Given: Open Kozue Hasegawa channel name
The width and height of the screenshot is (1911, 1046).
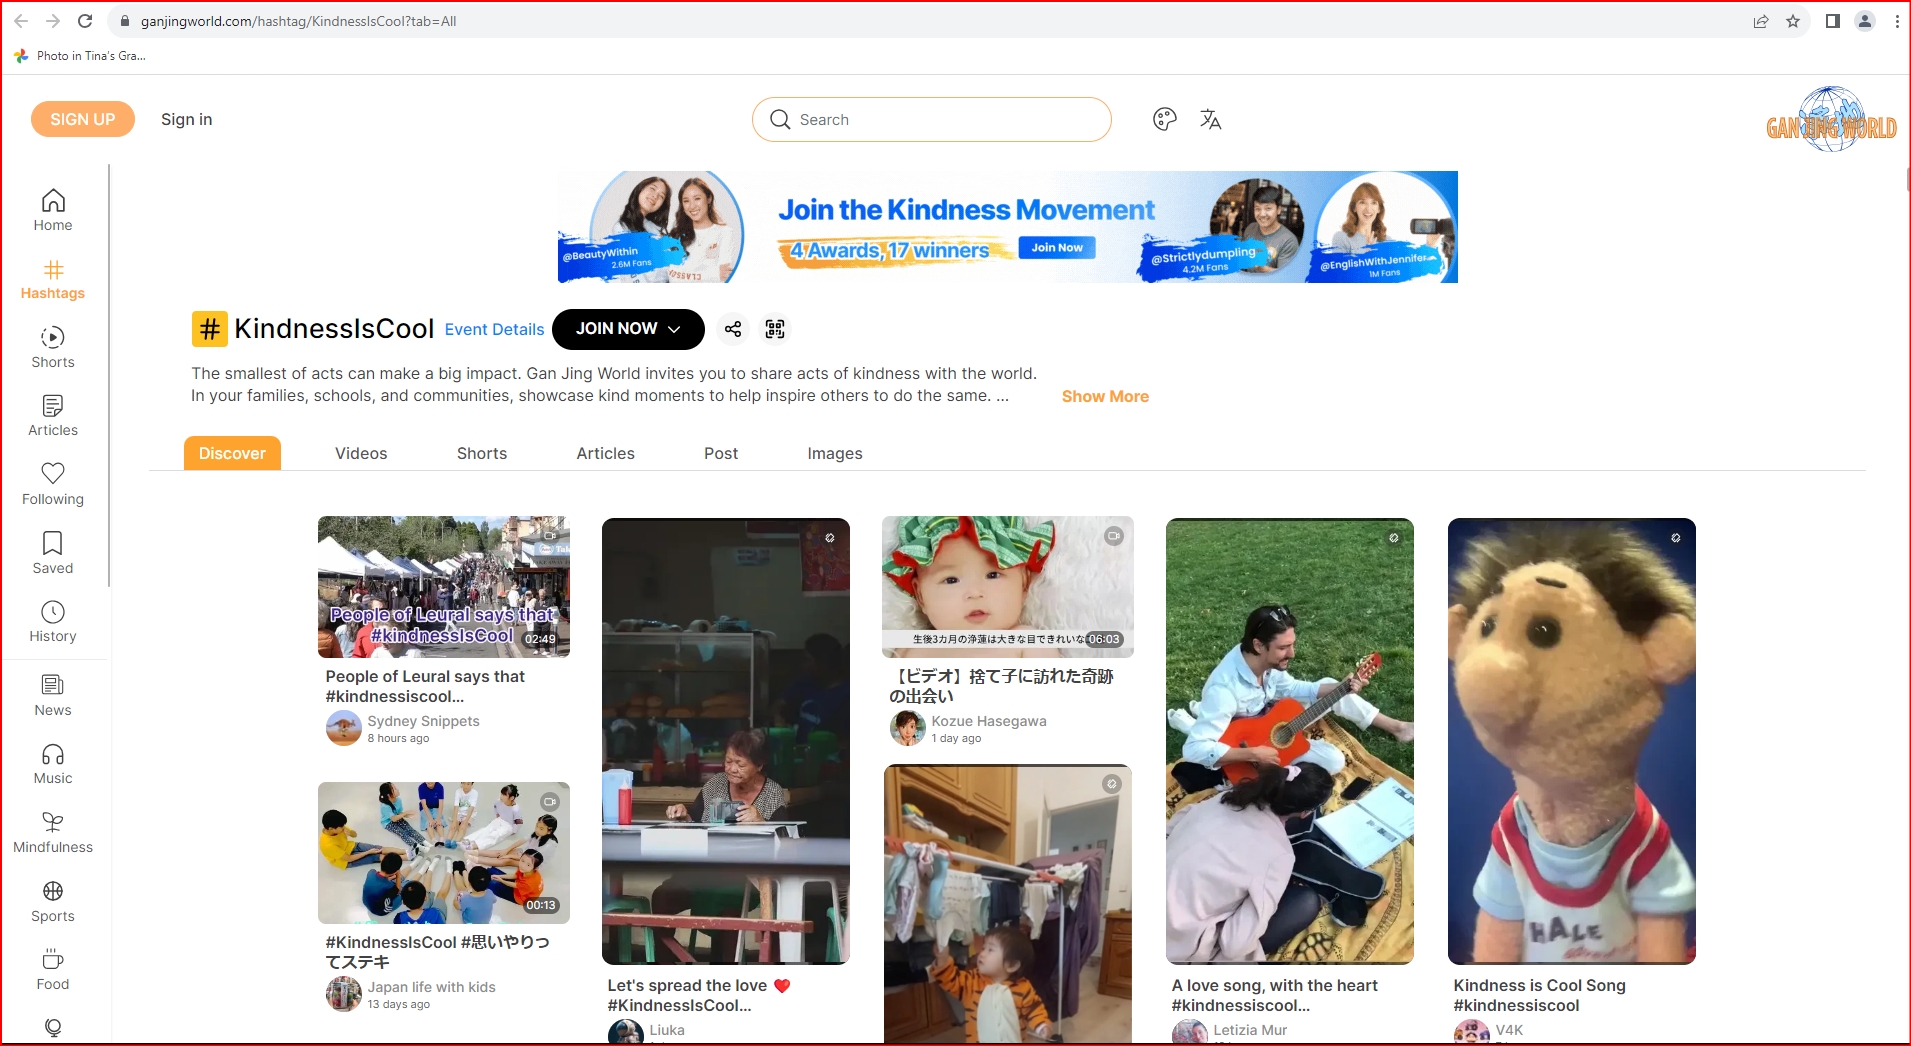Looking at the screenshot, I should click(989, 721).
